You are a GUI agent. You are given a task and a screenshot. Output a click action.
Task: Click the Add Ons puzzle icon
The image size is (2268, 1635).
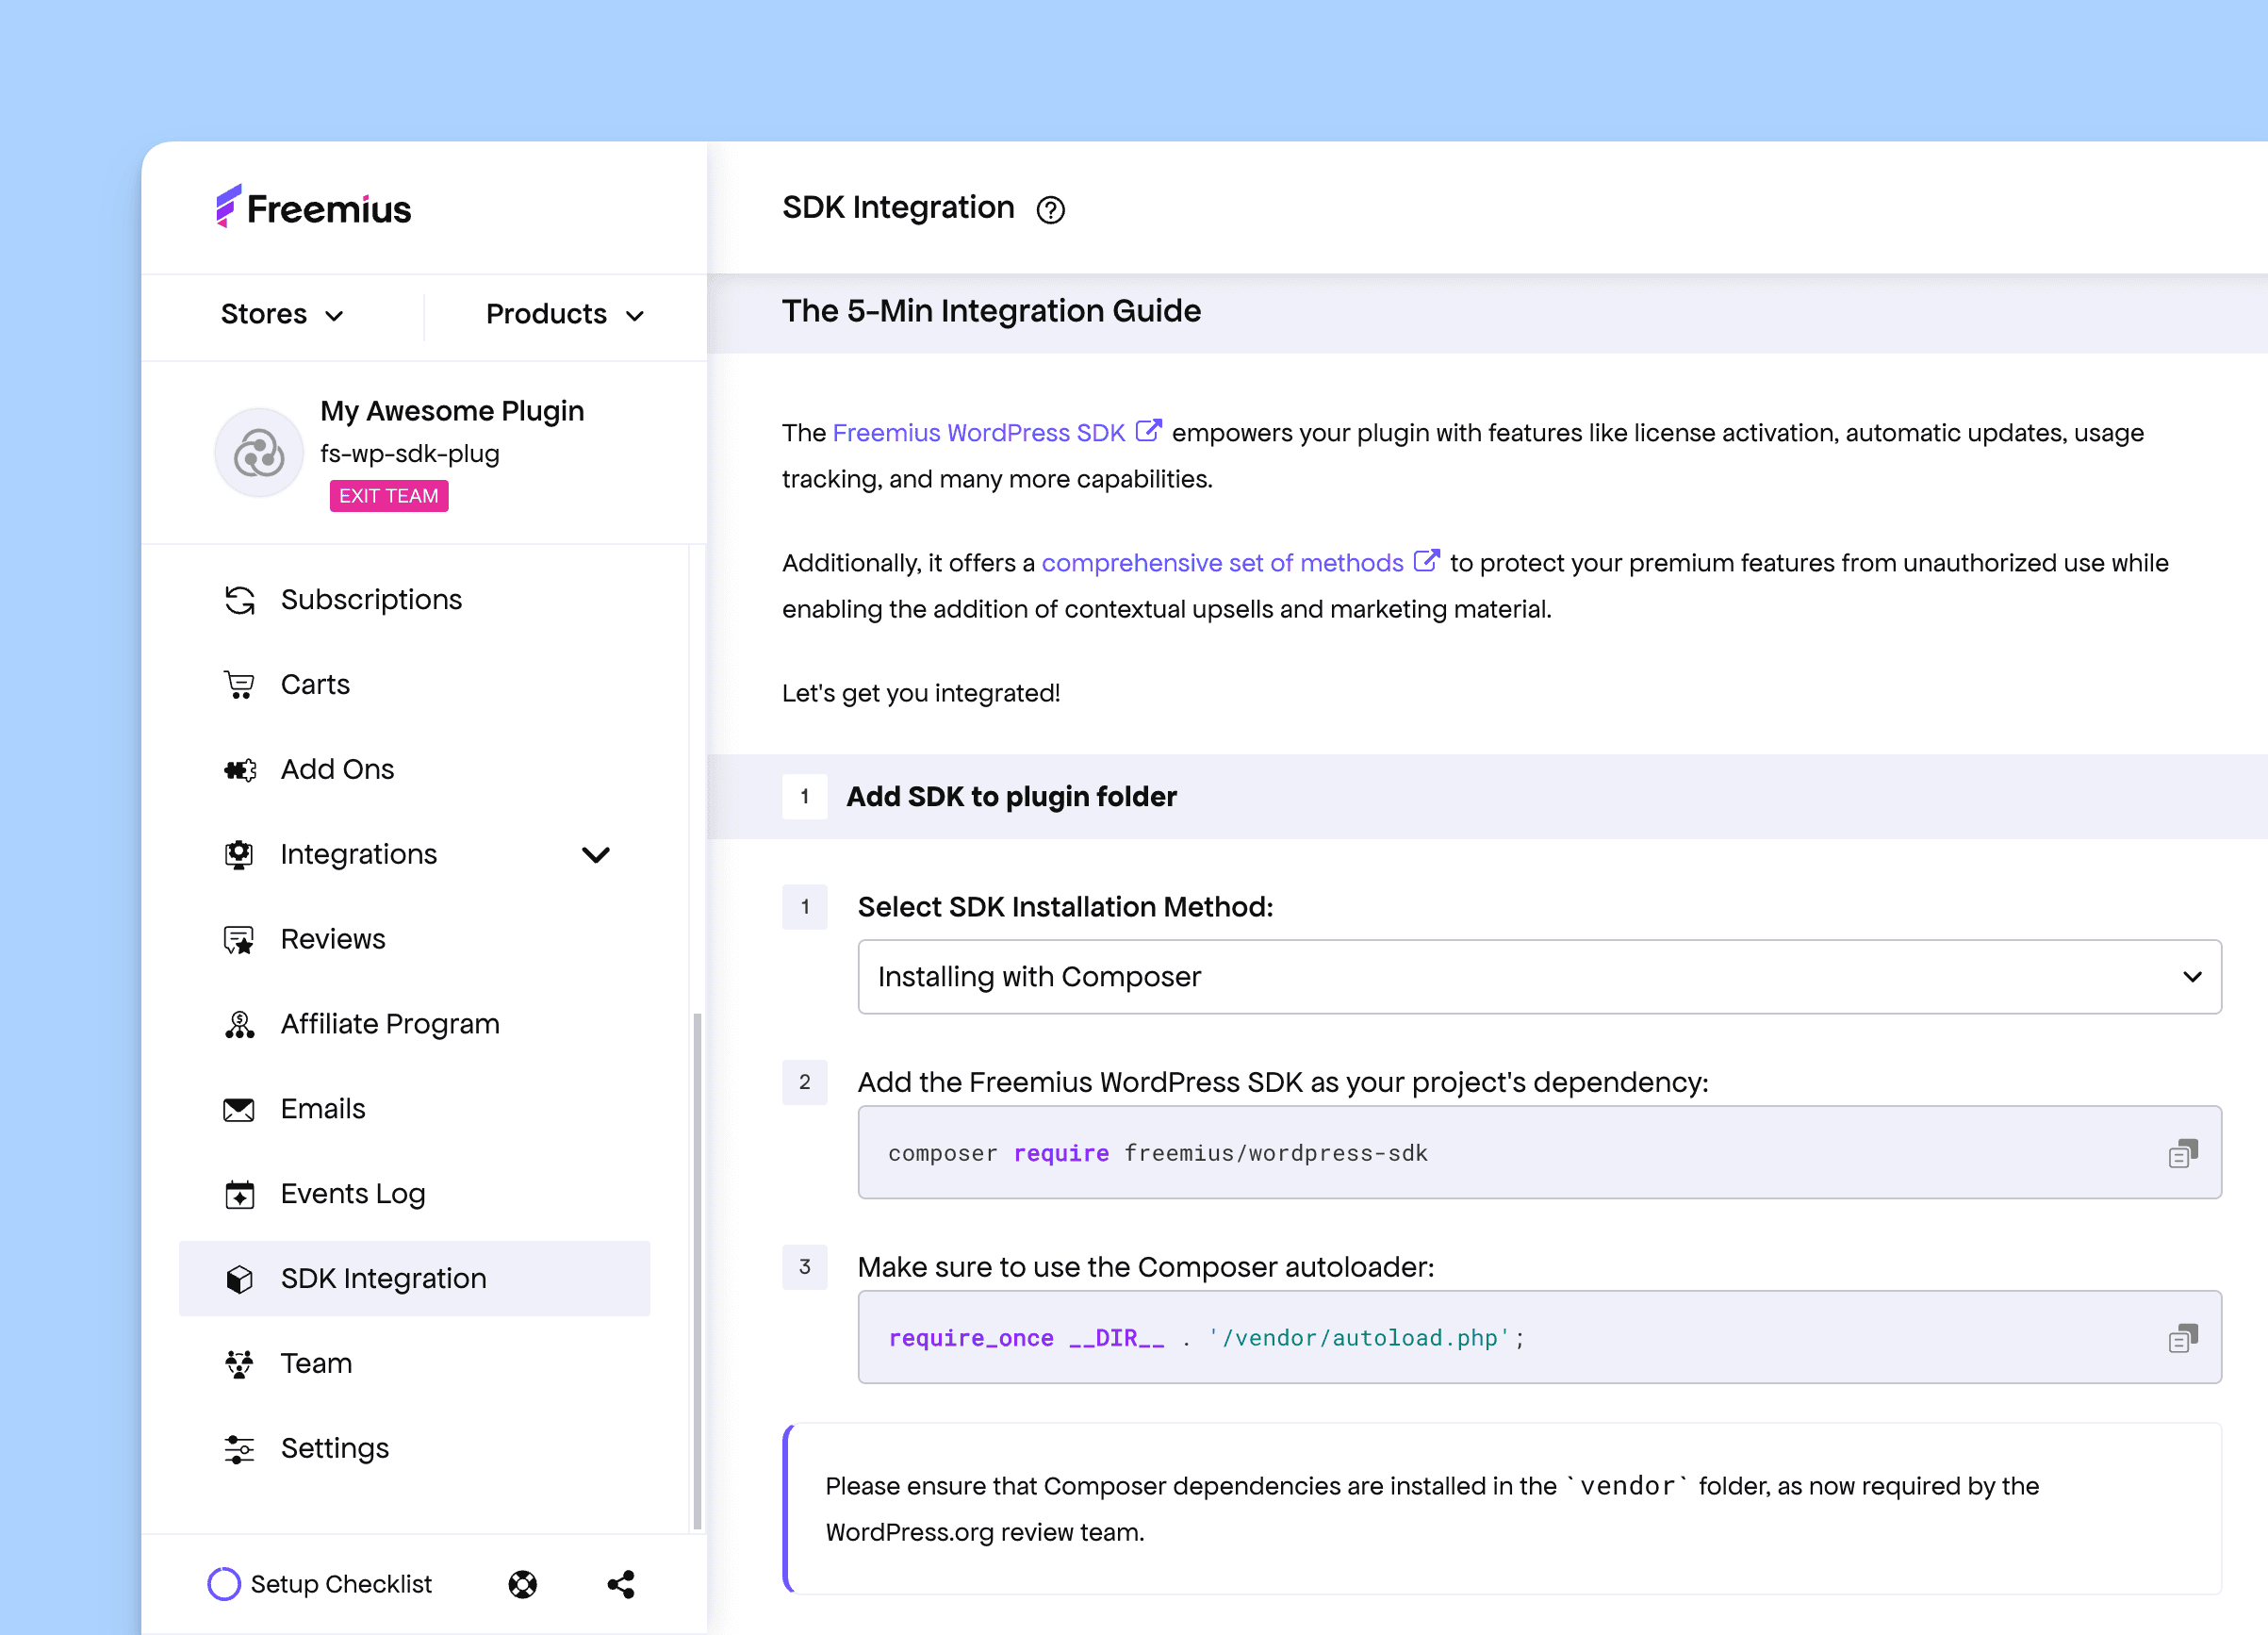point(240,770)
